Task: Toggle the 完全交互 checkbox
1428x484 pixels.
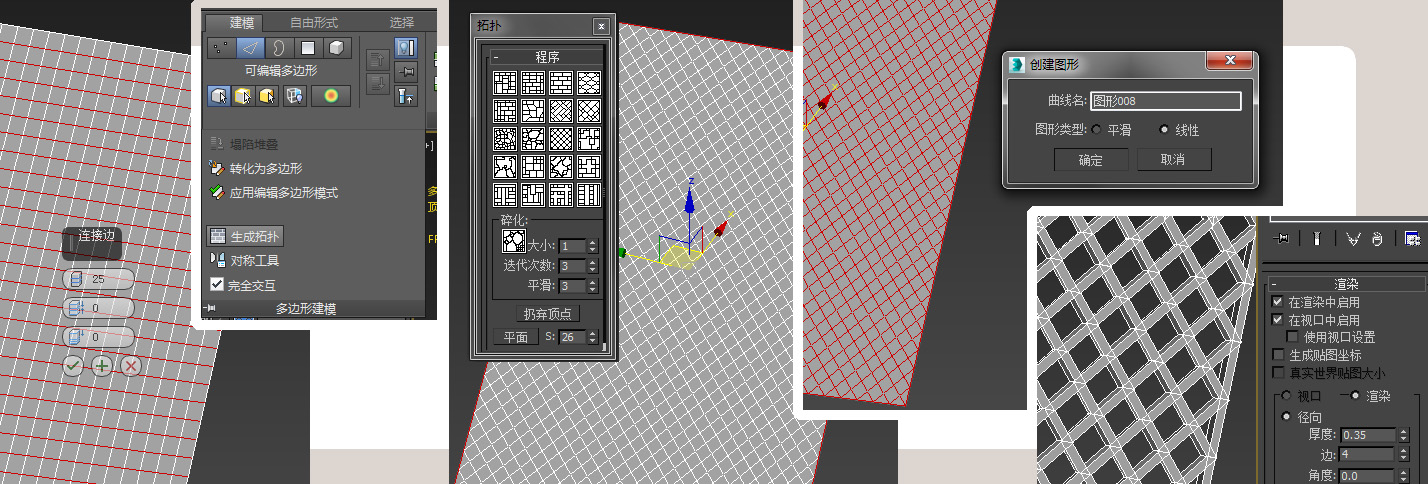Action: (217, 285)
